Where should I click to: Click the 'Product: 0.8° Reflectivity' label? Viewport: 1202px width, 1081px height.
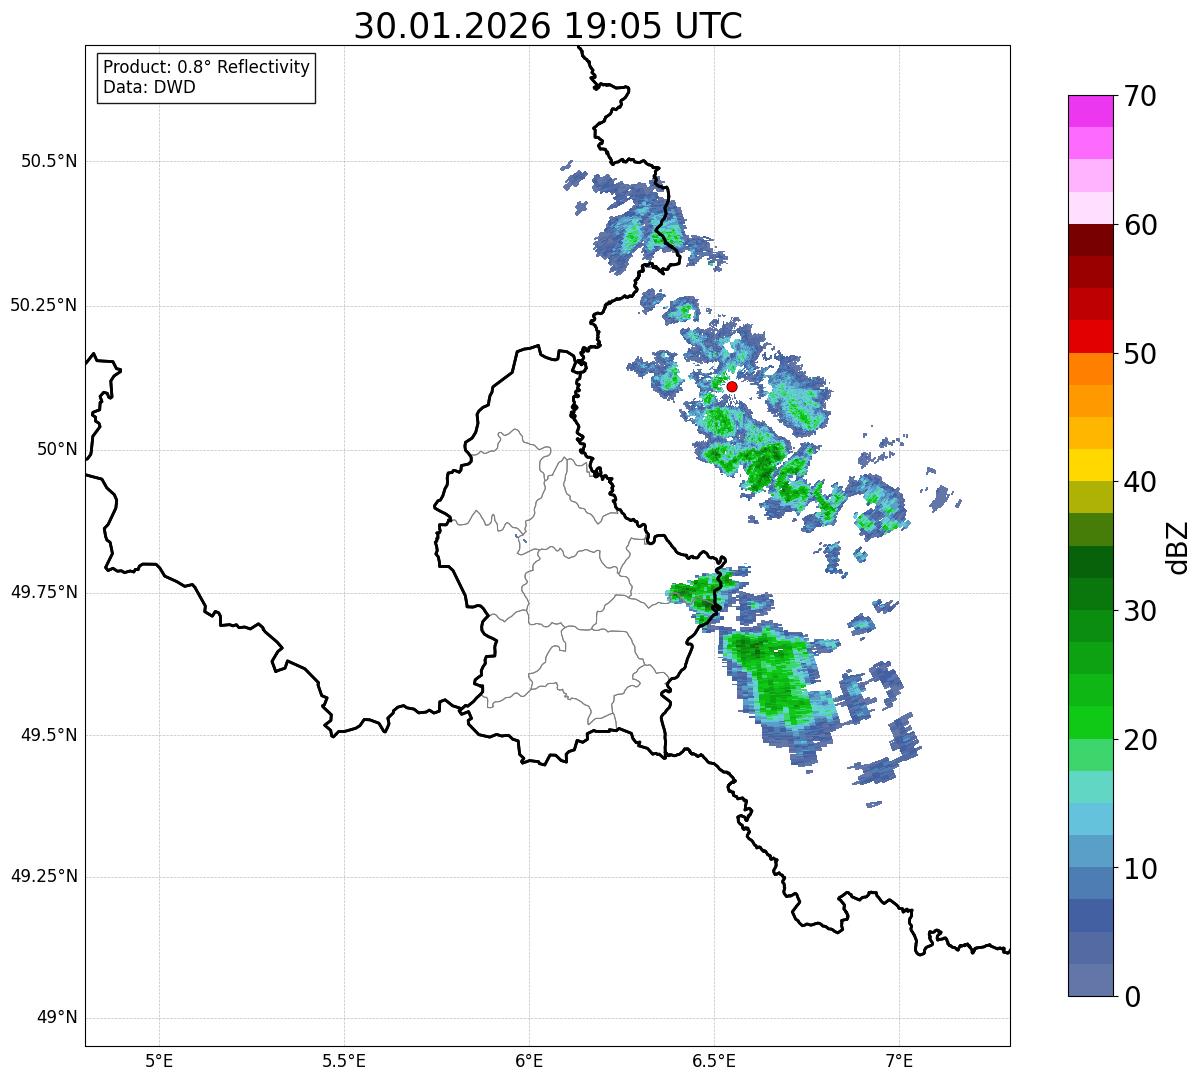coord(207,67)
